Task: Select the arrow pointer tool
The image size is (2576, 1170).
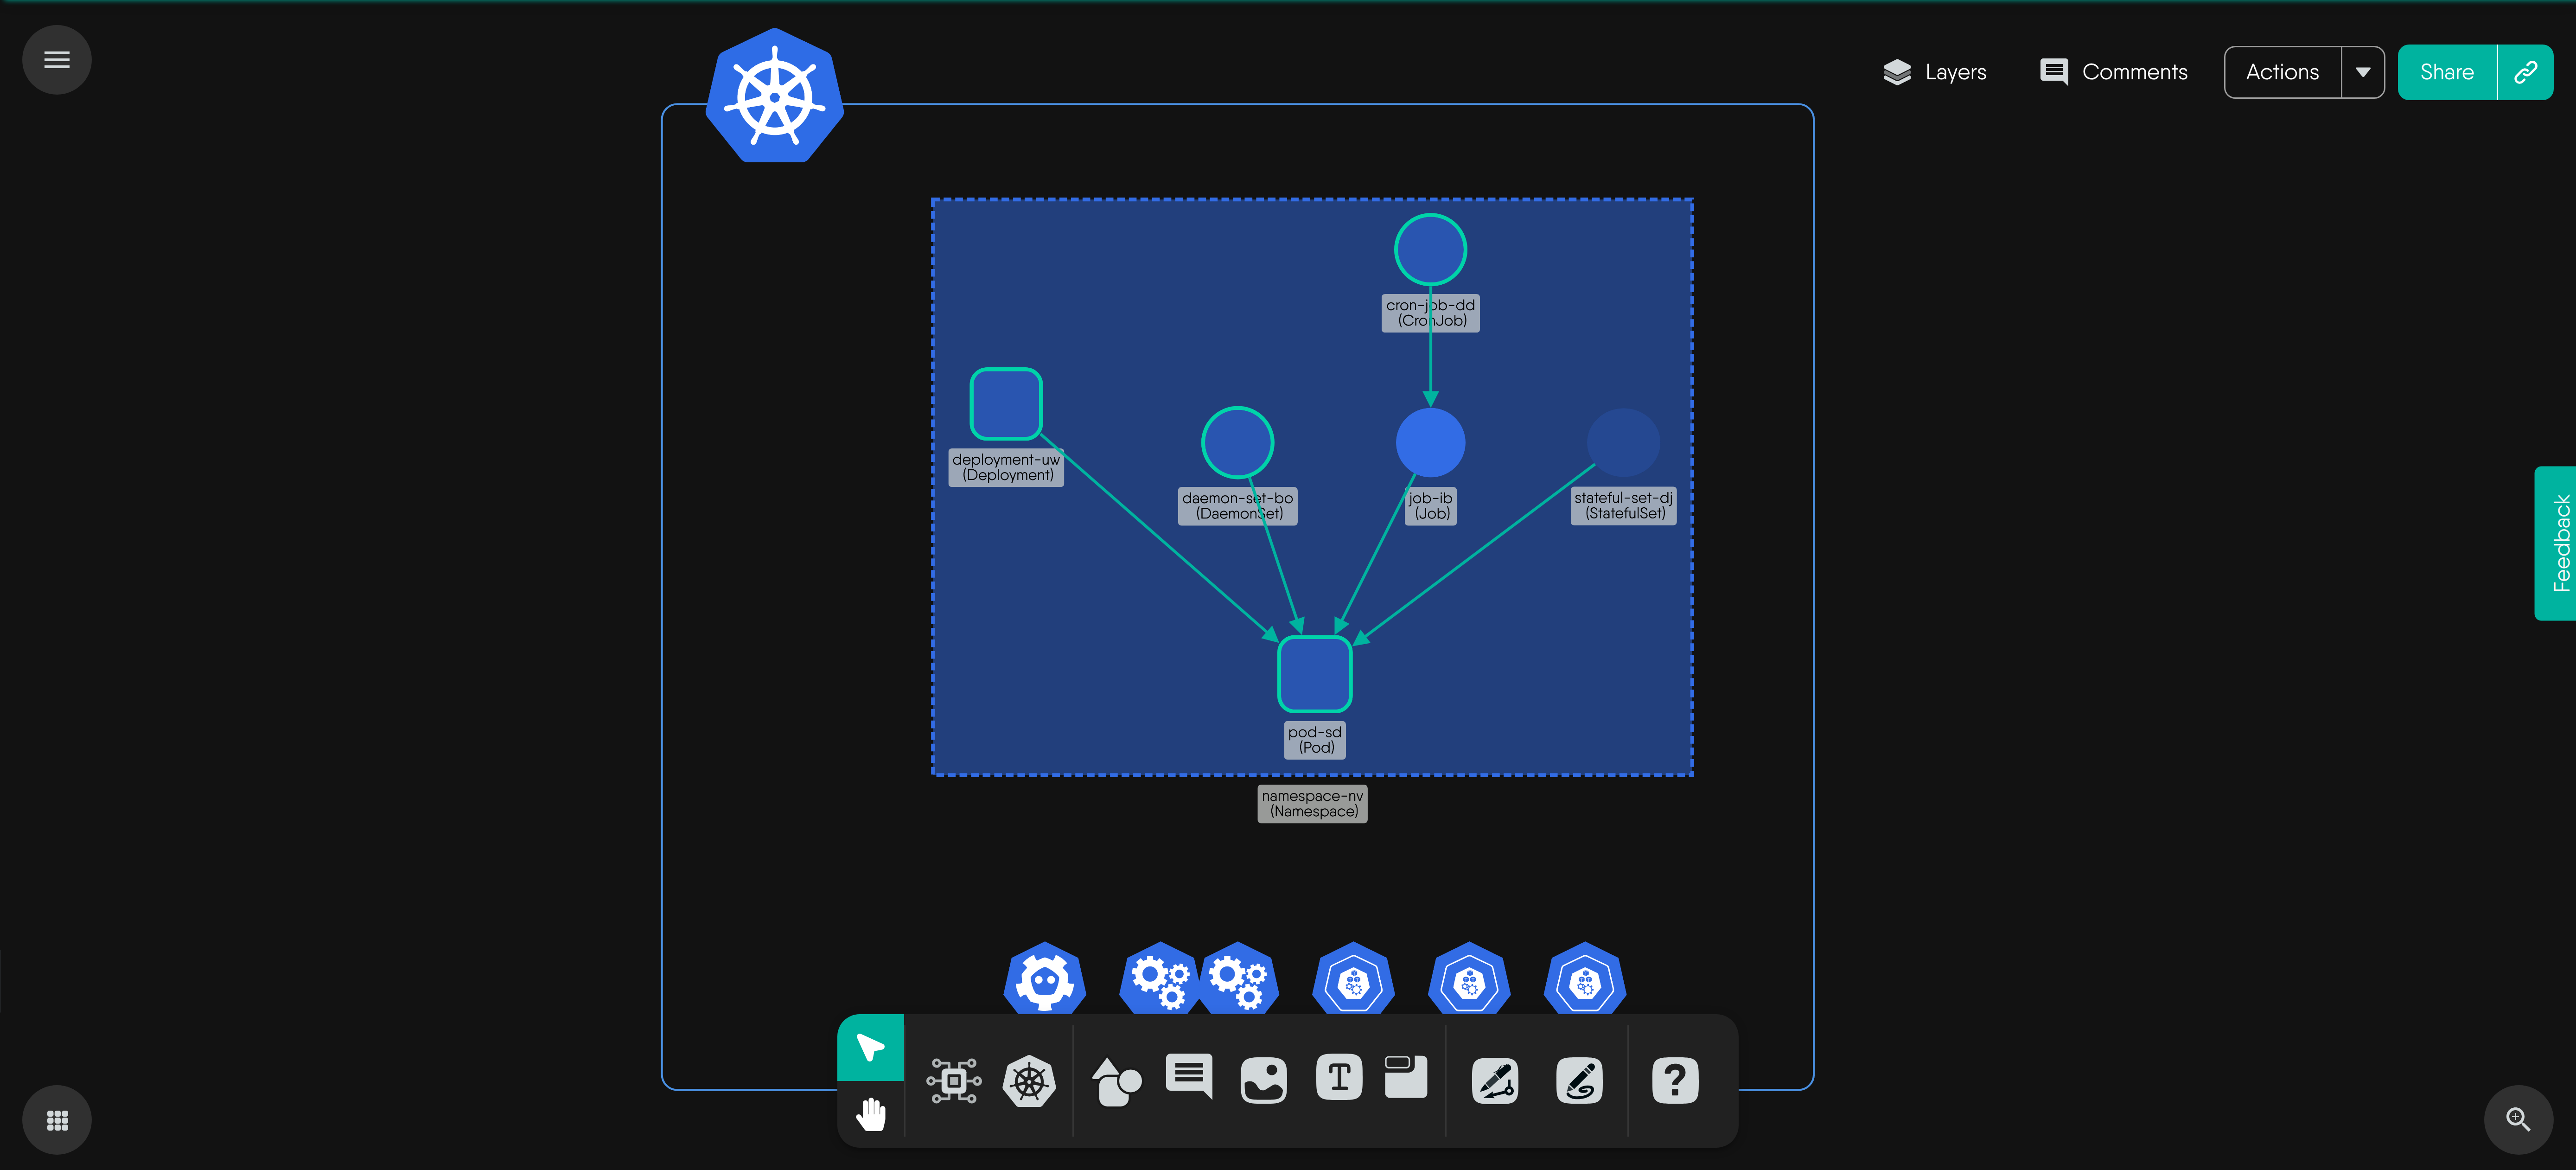Action: [x=870, y=1047]
